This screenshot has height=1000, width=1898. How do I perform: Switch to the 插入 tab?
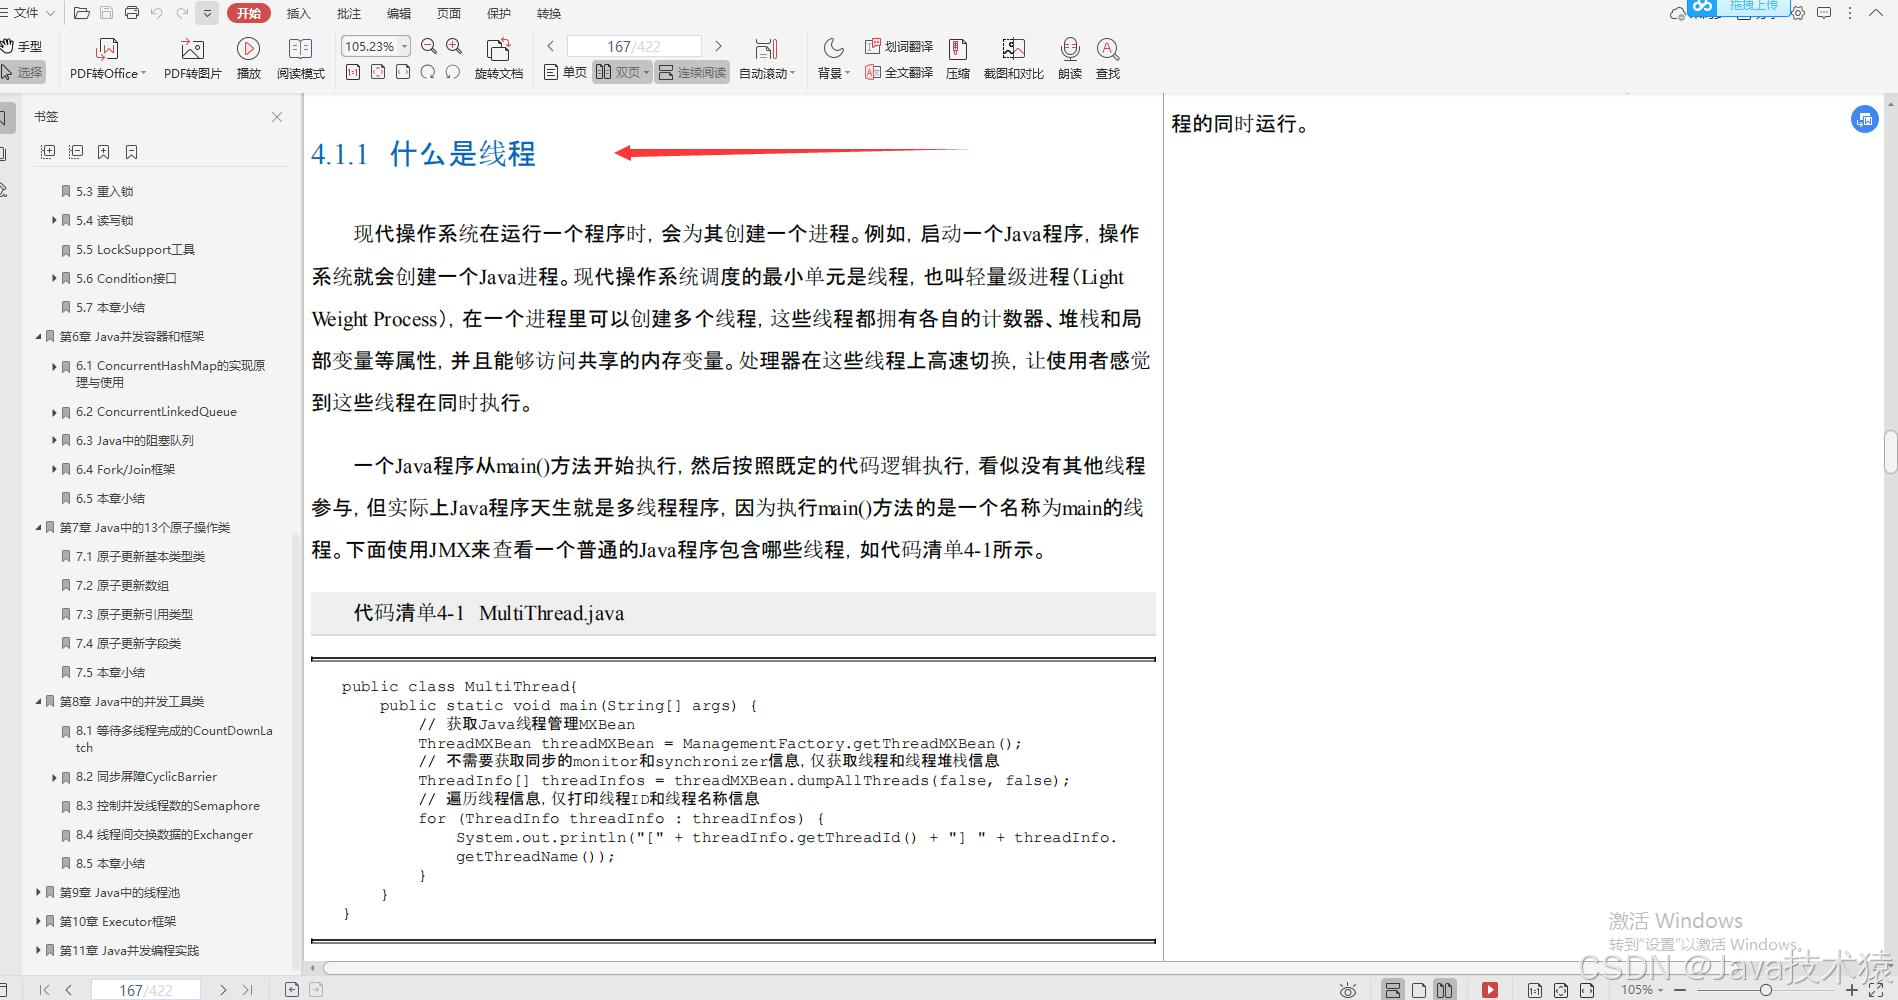click(x=298, y=13)
